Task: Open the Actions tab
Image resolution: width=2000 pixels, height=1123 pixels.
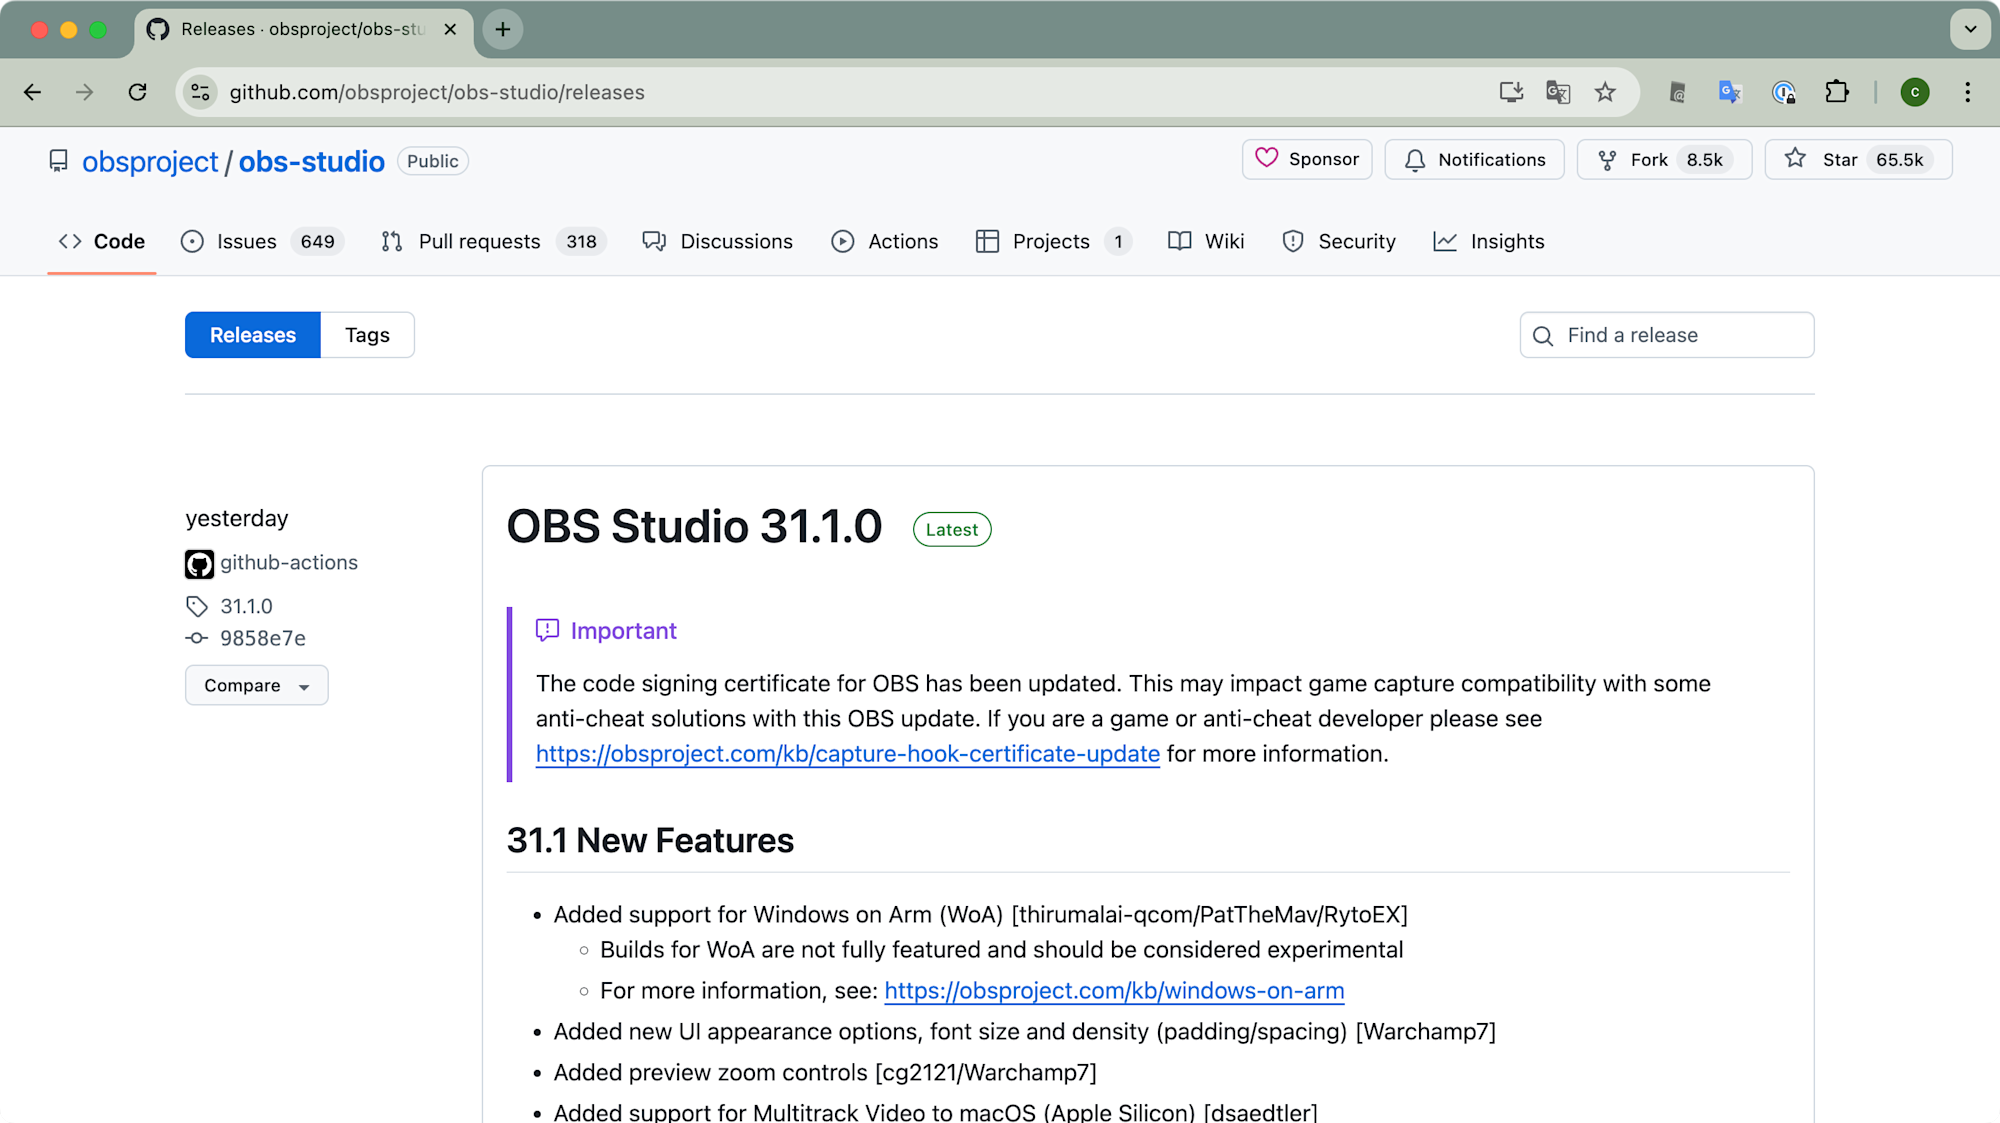Action: coord(885,241)
